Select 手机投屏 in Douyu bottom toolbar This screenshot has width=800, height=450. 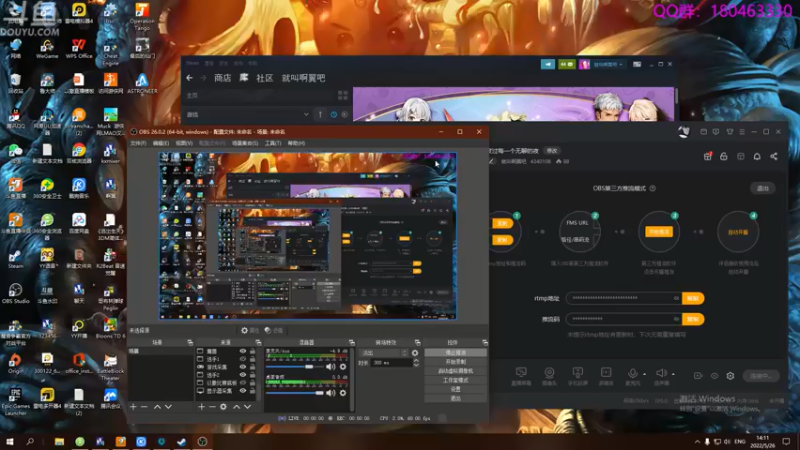point(578,376)
